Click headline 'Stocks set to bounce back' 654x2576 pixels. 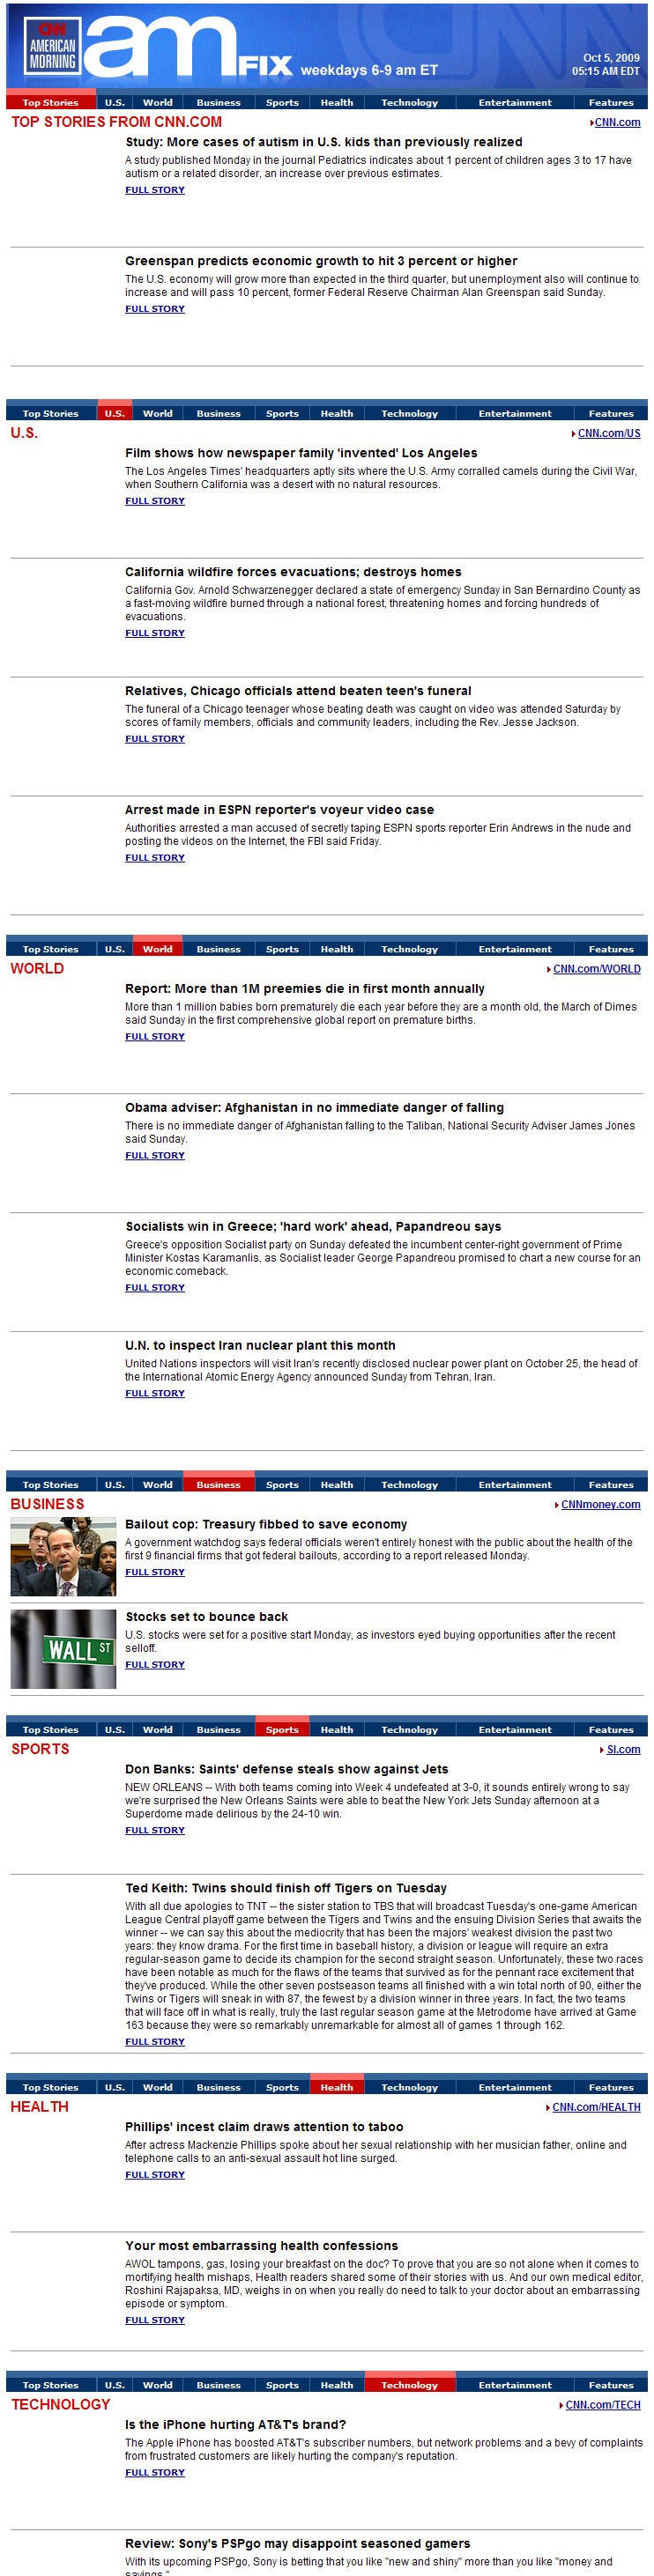[x=206, y=1617]
